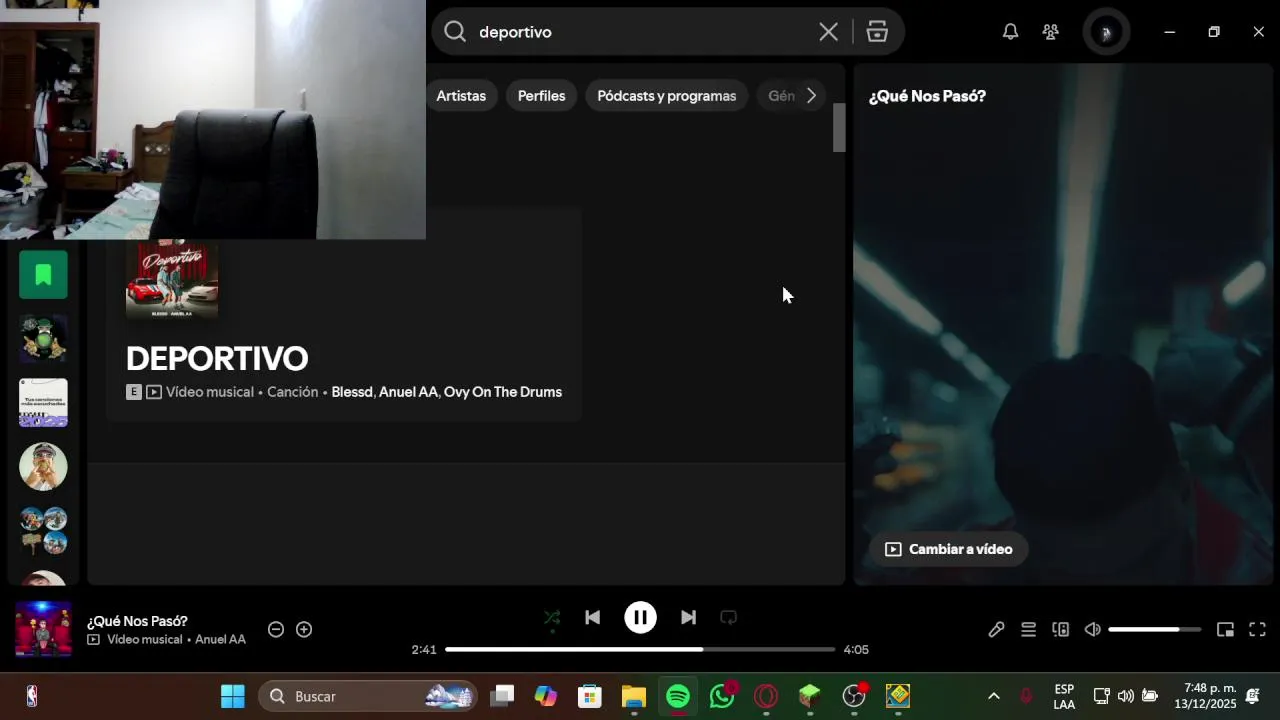Viewport: 1280px width, 720px height.
Task: Open the ESP LAA language selector
Action: (1064, 696)
